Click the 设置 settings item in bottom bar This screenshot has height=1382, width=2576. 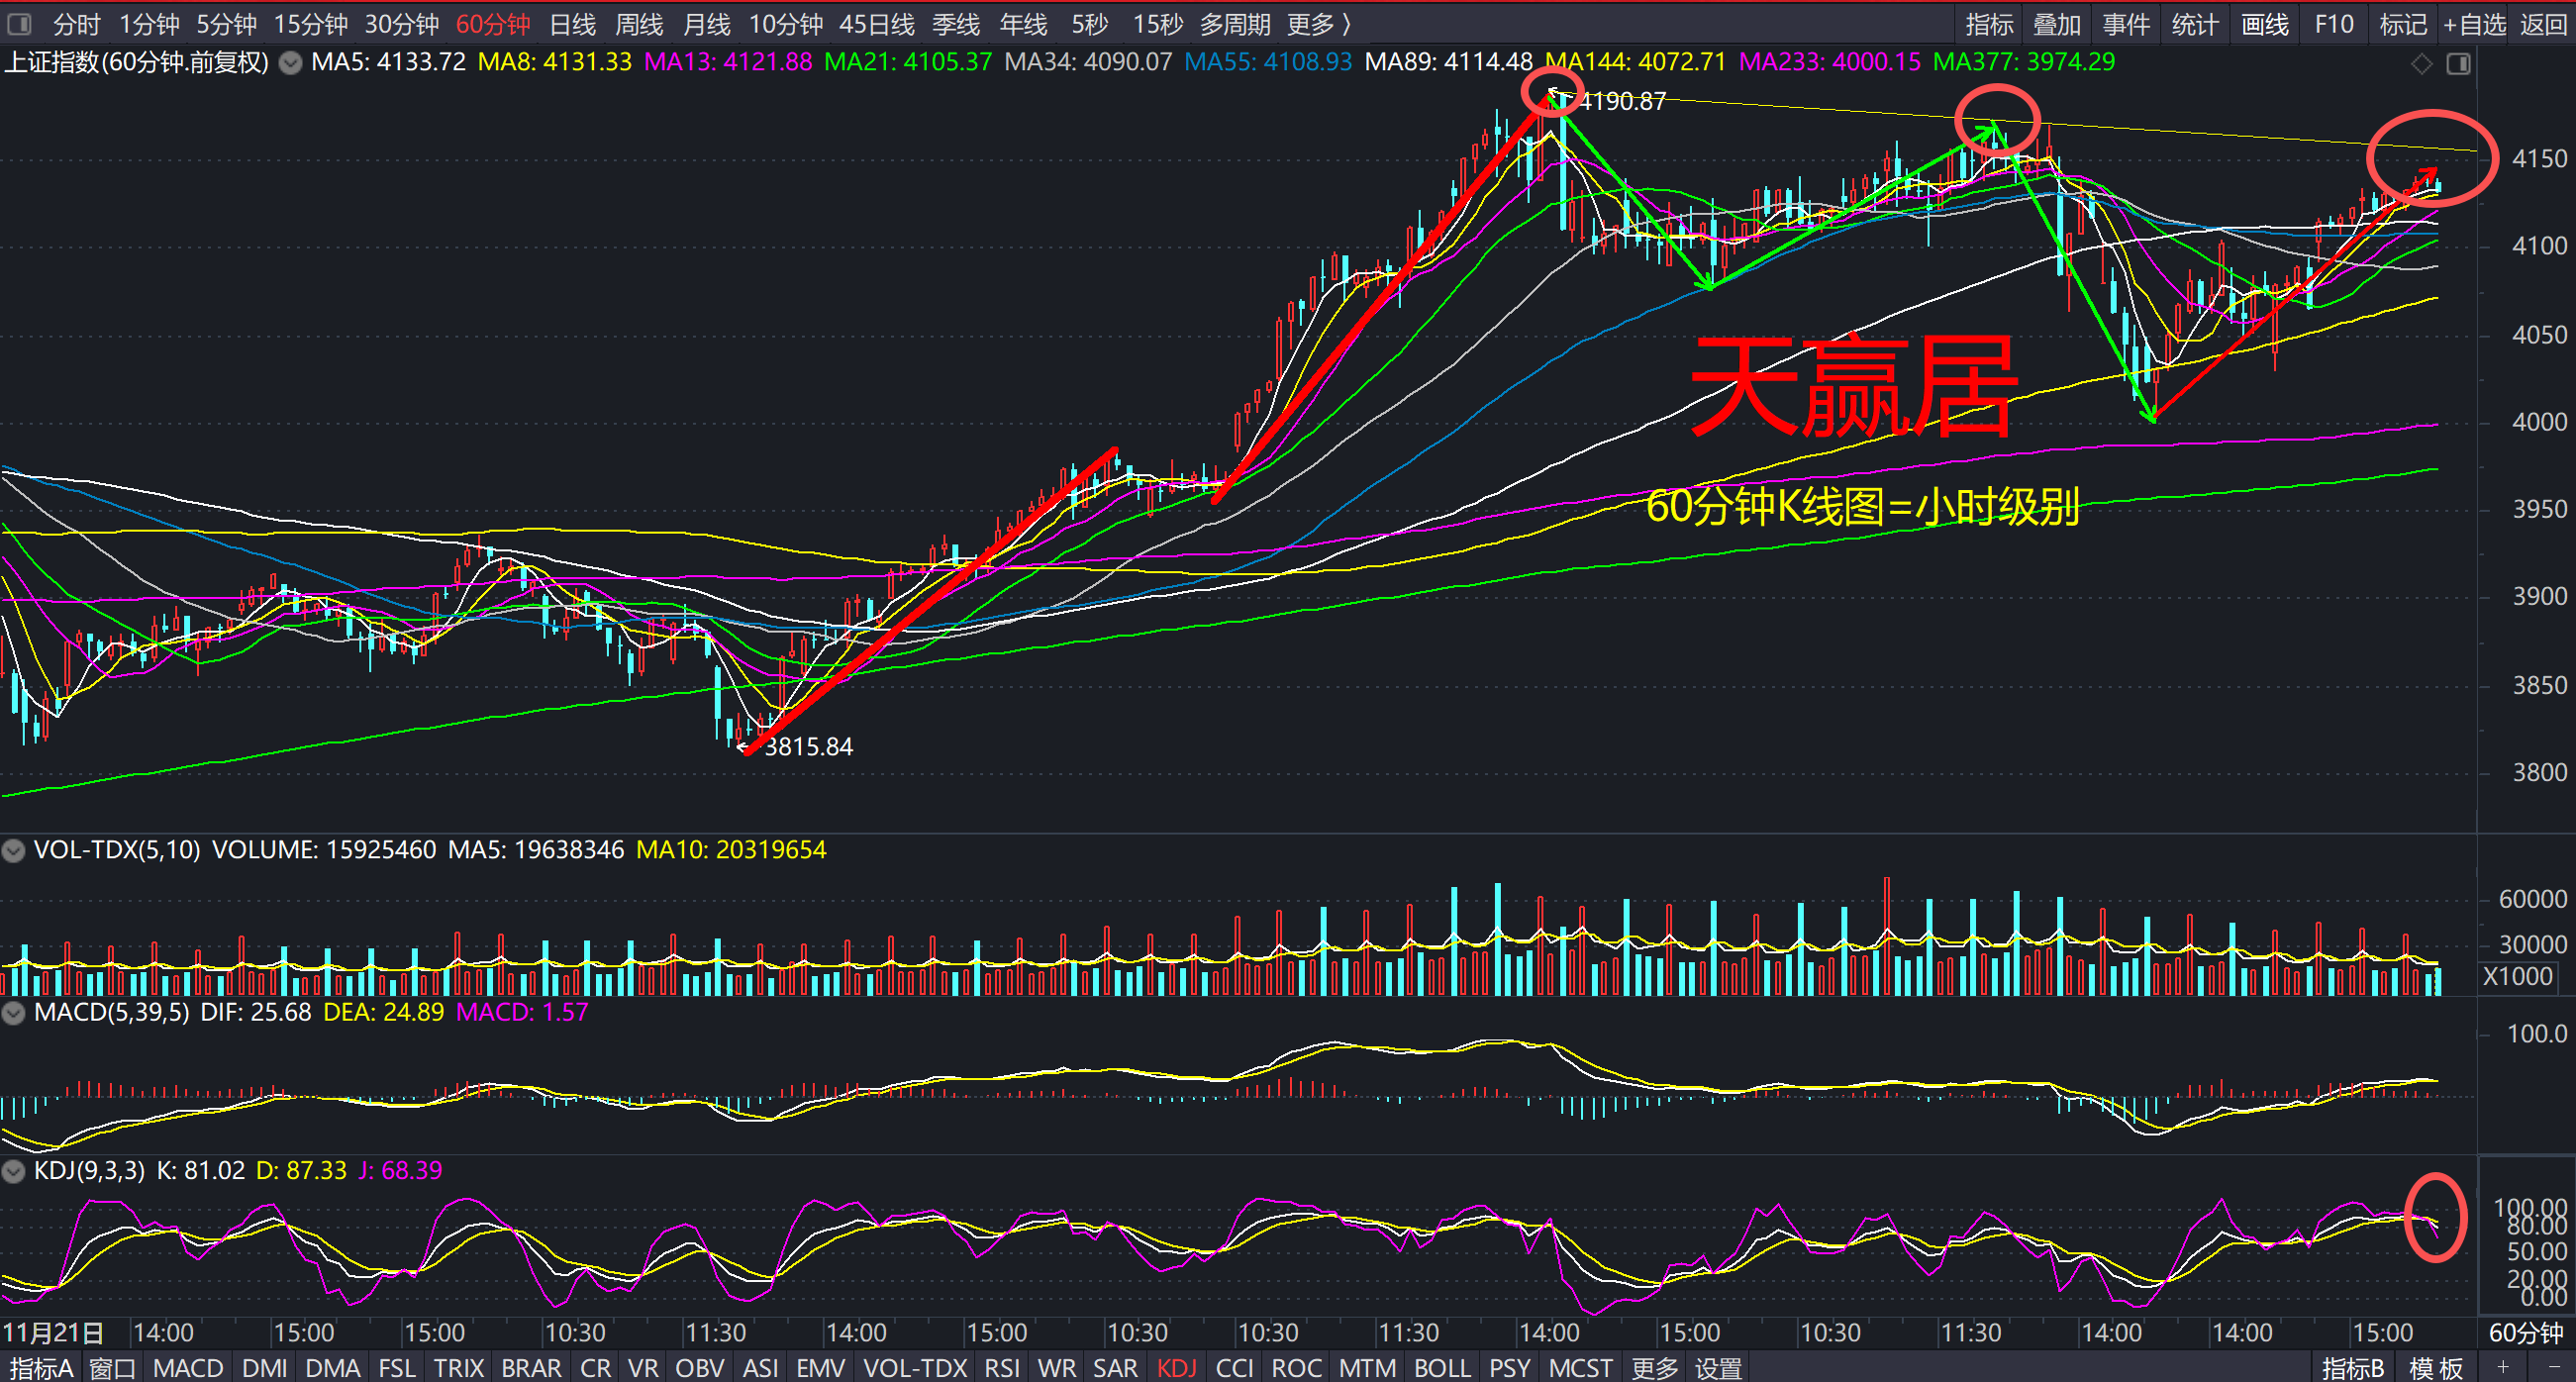pyautogui.click(x=1718, y=1368)
